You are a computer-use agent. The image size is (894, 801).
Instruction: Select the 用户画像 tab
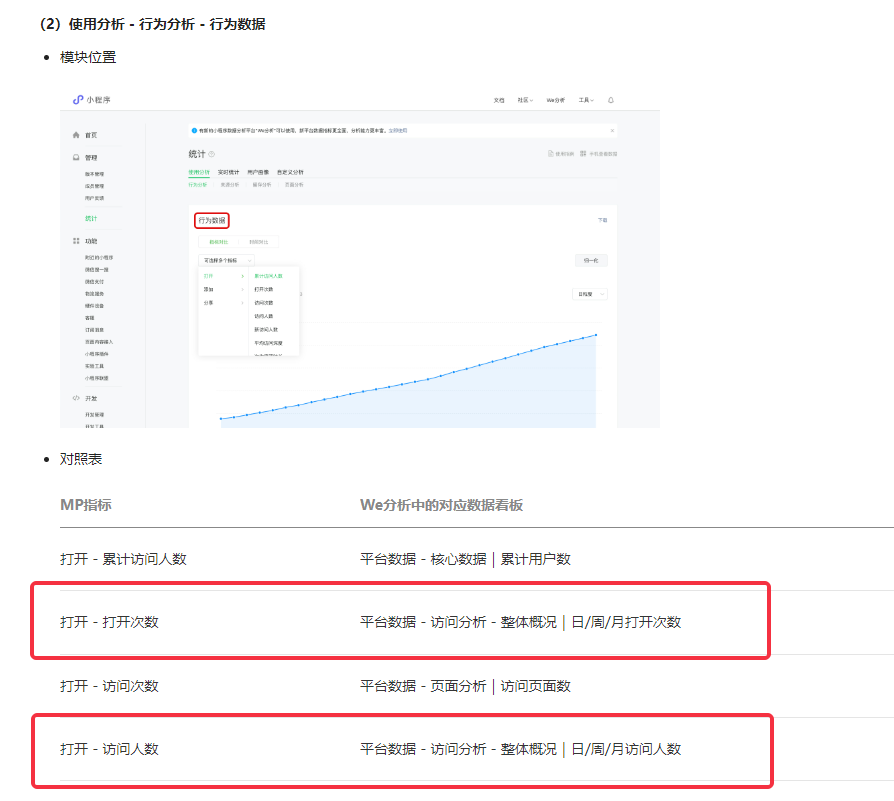258,172
